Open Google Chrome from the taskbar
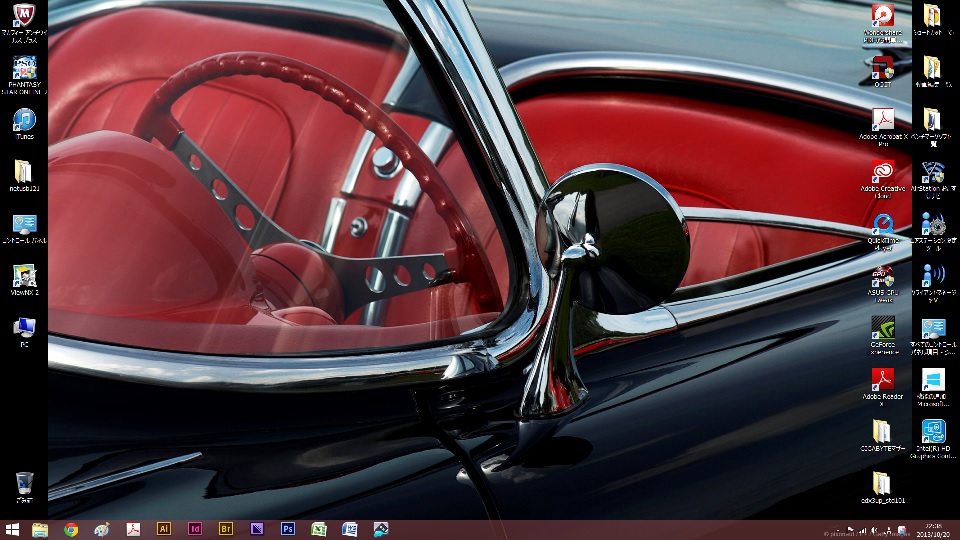Viewport: 960px width, 540px height. point(71,530)
